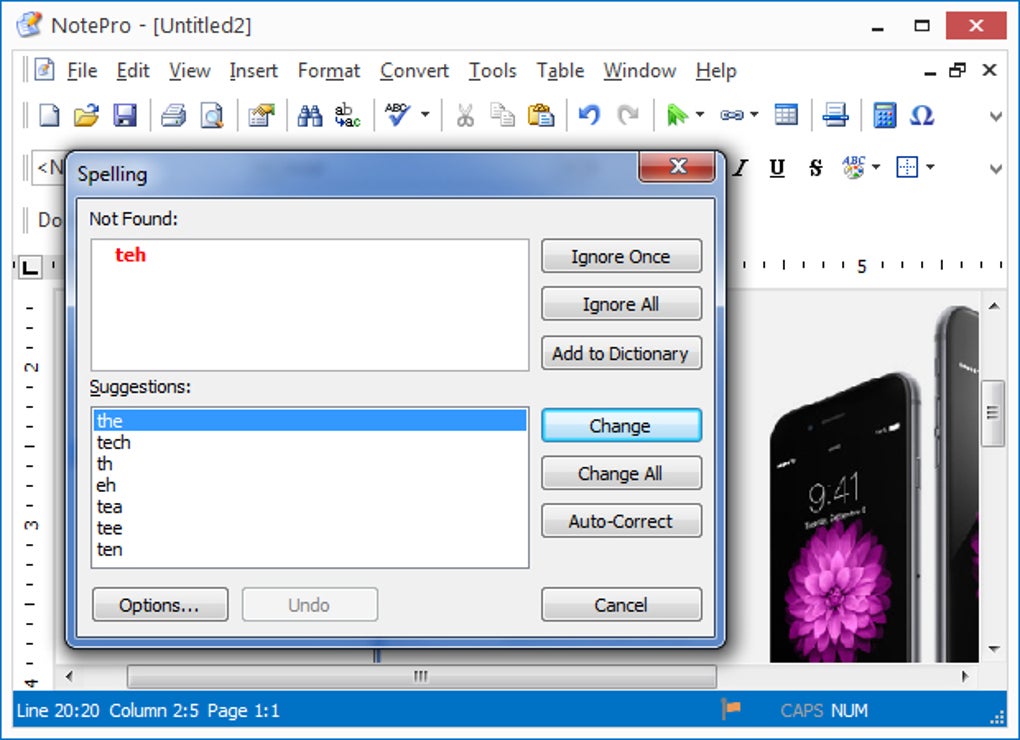Viewport: 1020px width, 740px height.
Task: Toggle Strikethrough formatting button
Action: pyautogui.click(x=815, y=168)
